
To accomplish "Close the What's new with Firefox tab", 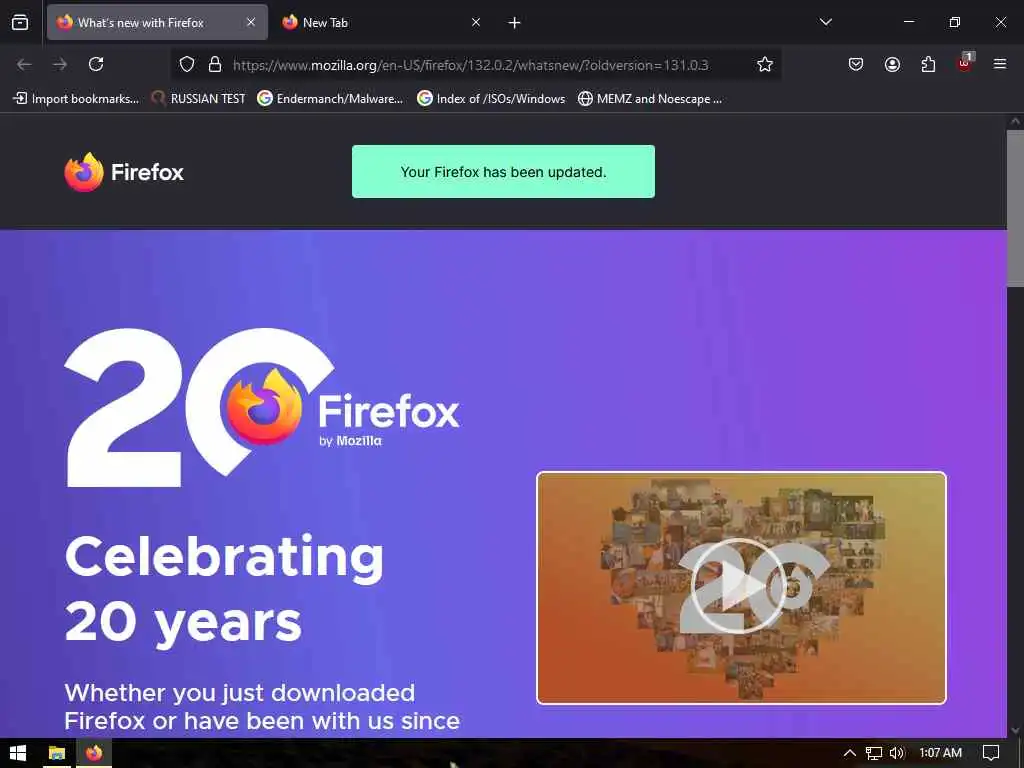I will tap(251, 22).
